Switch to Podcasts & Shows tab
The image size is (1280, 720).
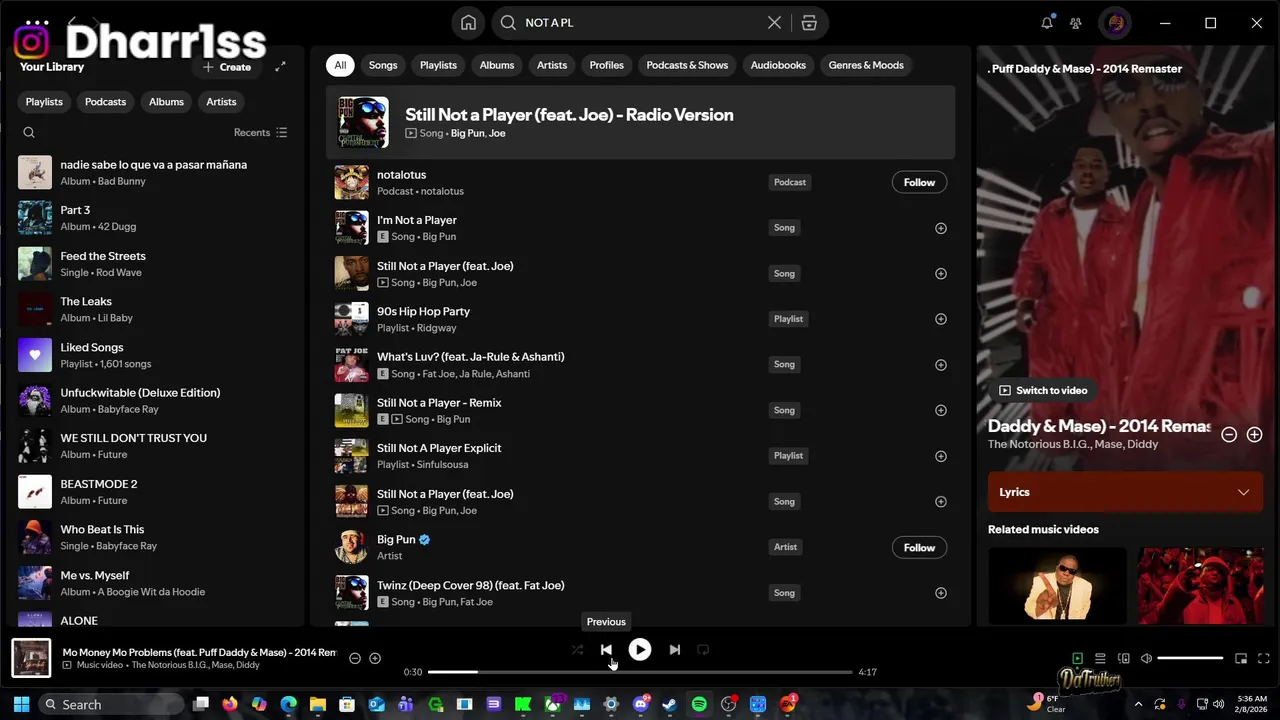[687, 65]
